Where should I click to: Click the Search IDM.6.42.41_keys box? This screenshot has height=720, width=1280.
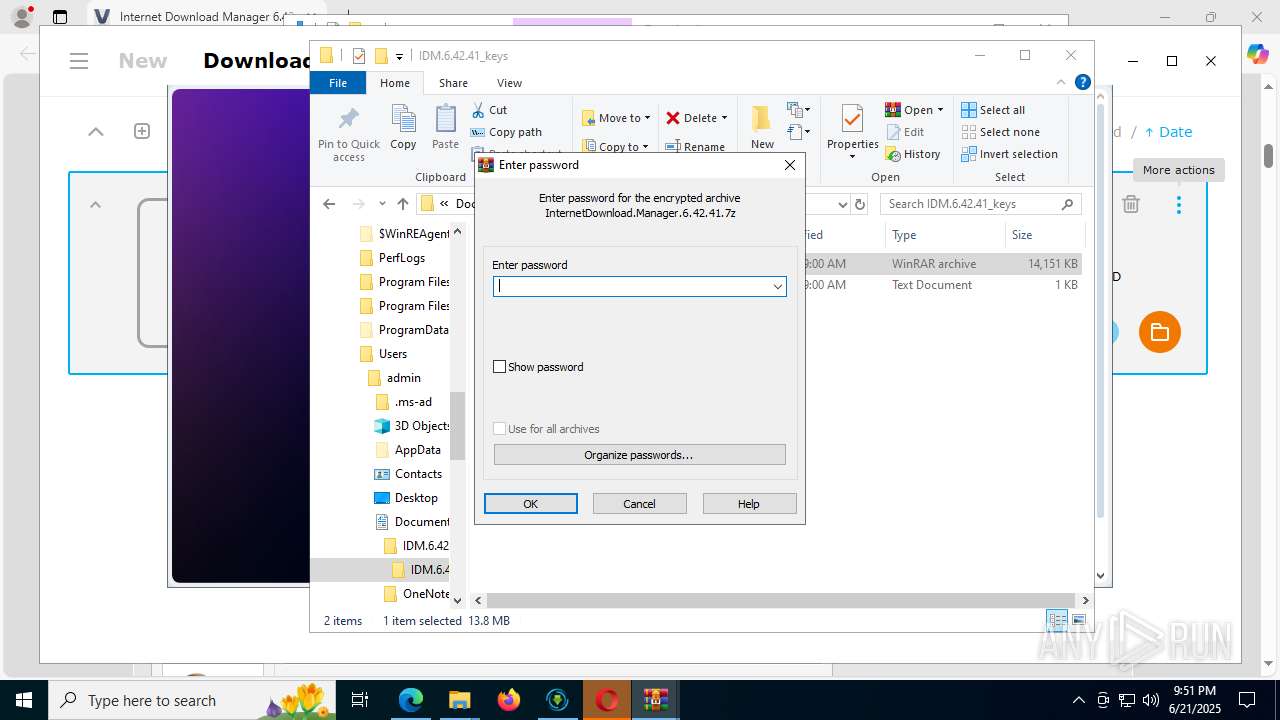coord(981,204)
